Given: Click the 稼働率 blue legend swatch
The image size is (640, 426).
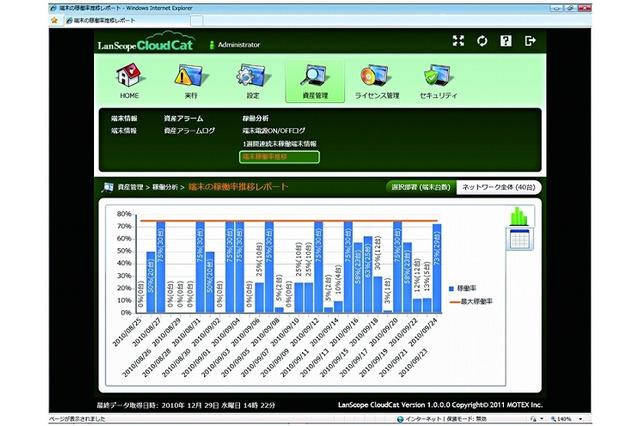Looking at the screenshot, I should point(451,289).
